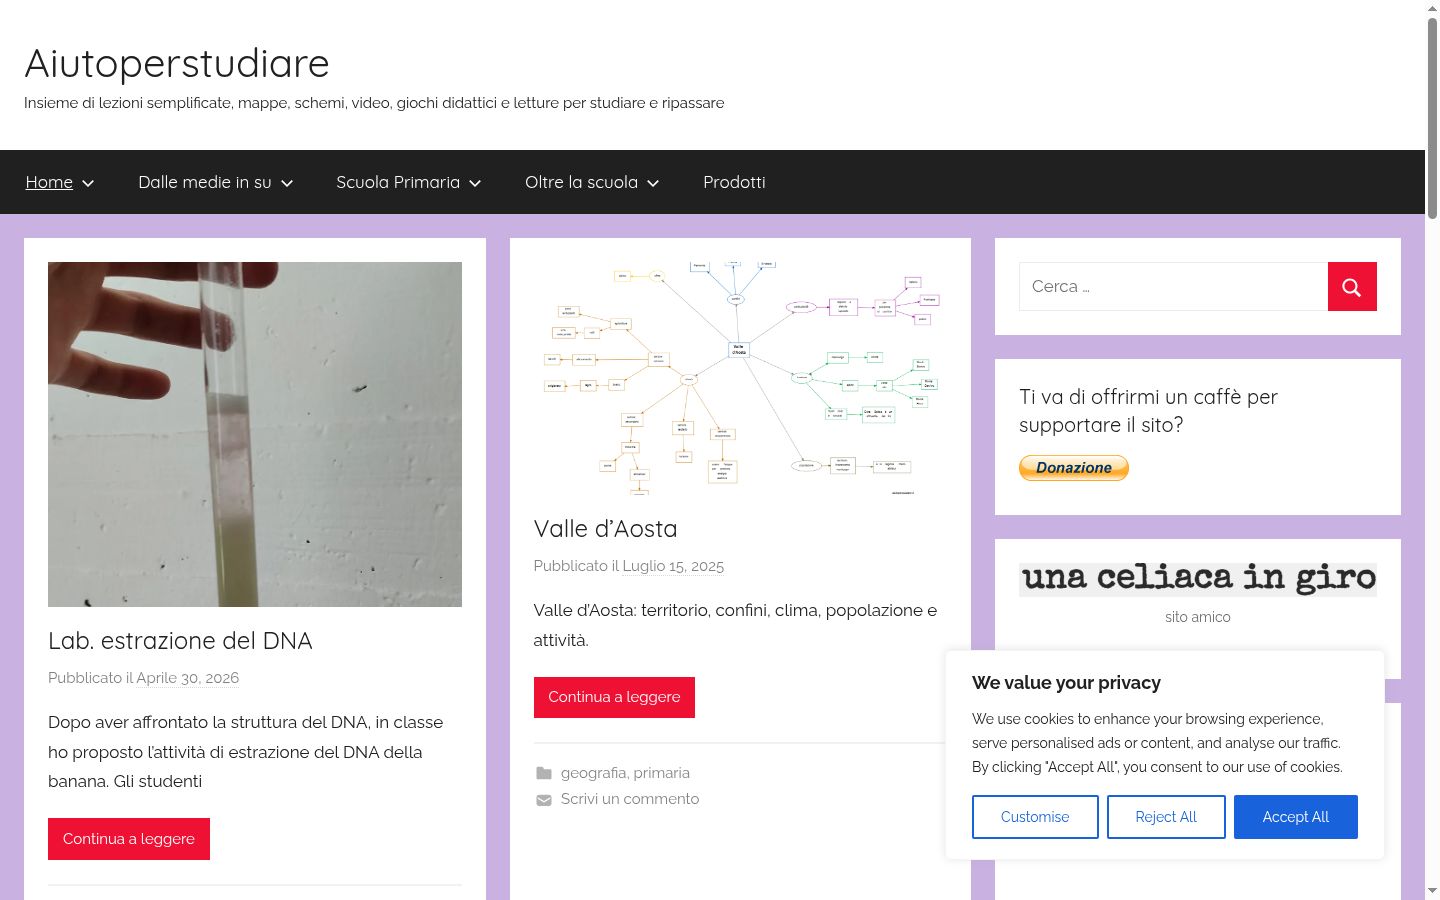1440x900 pixels.
Task: Open the Home menu item
Action: pyautogui.click(x=49, y=182)
